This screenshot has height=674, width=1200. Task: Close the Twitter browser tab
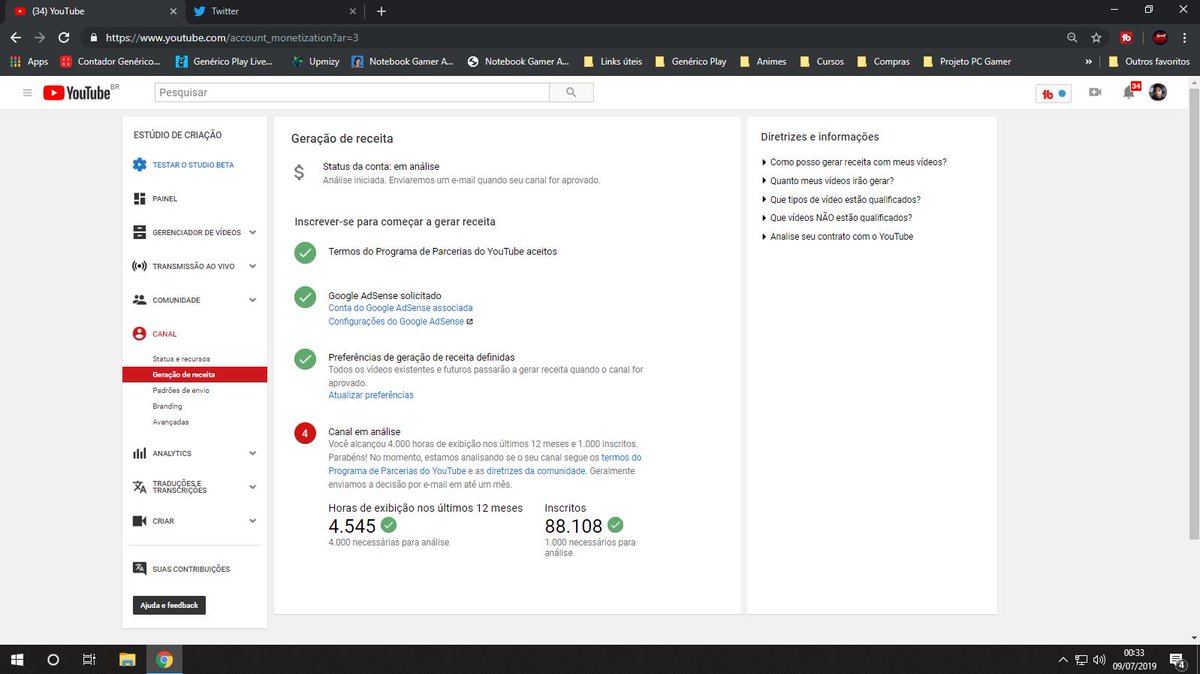click(x=352, y=11)
